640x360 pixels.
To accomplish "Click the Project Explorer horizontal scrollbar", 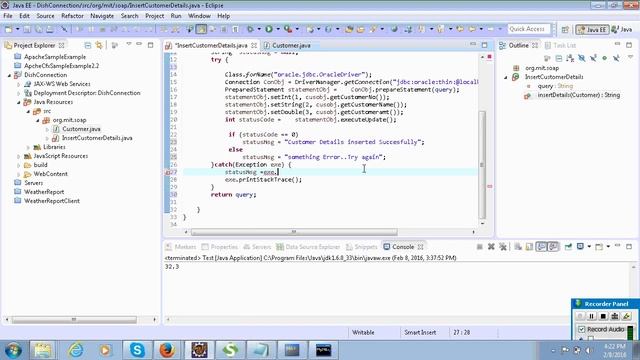I will pos(74,320).
